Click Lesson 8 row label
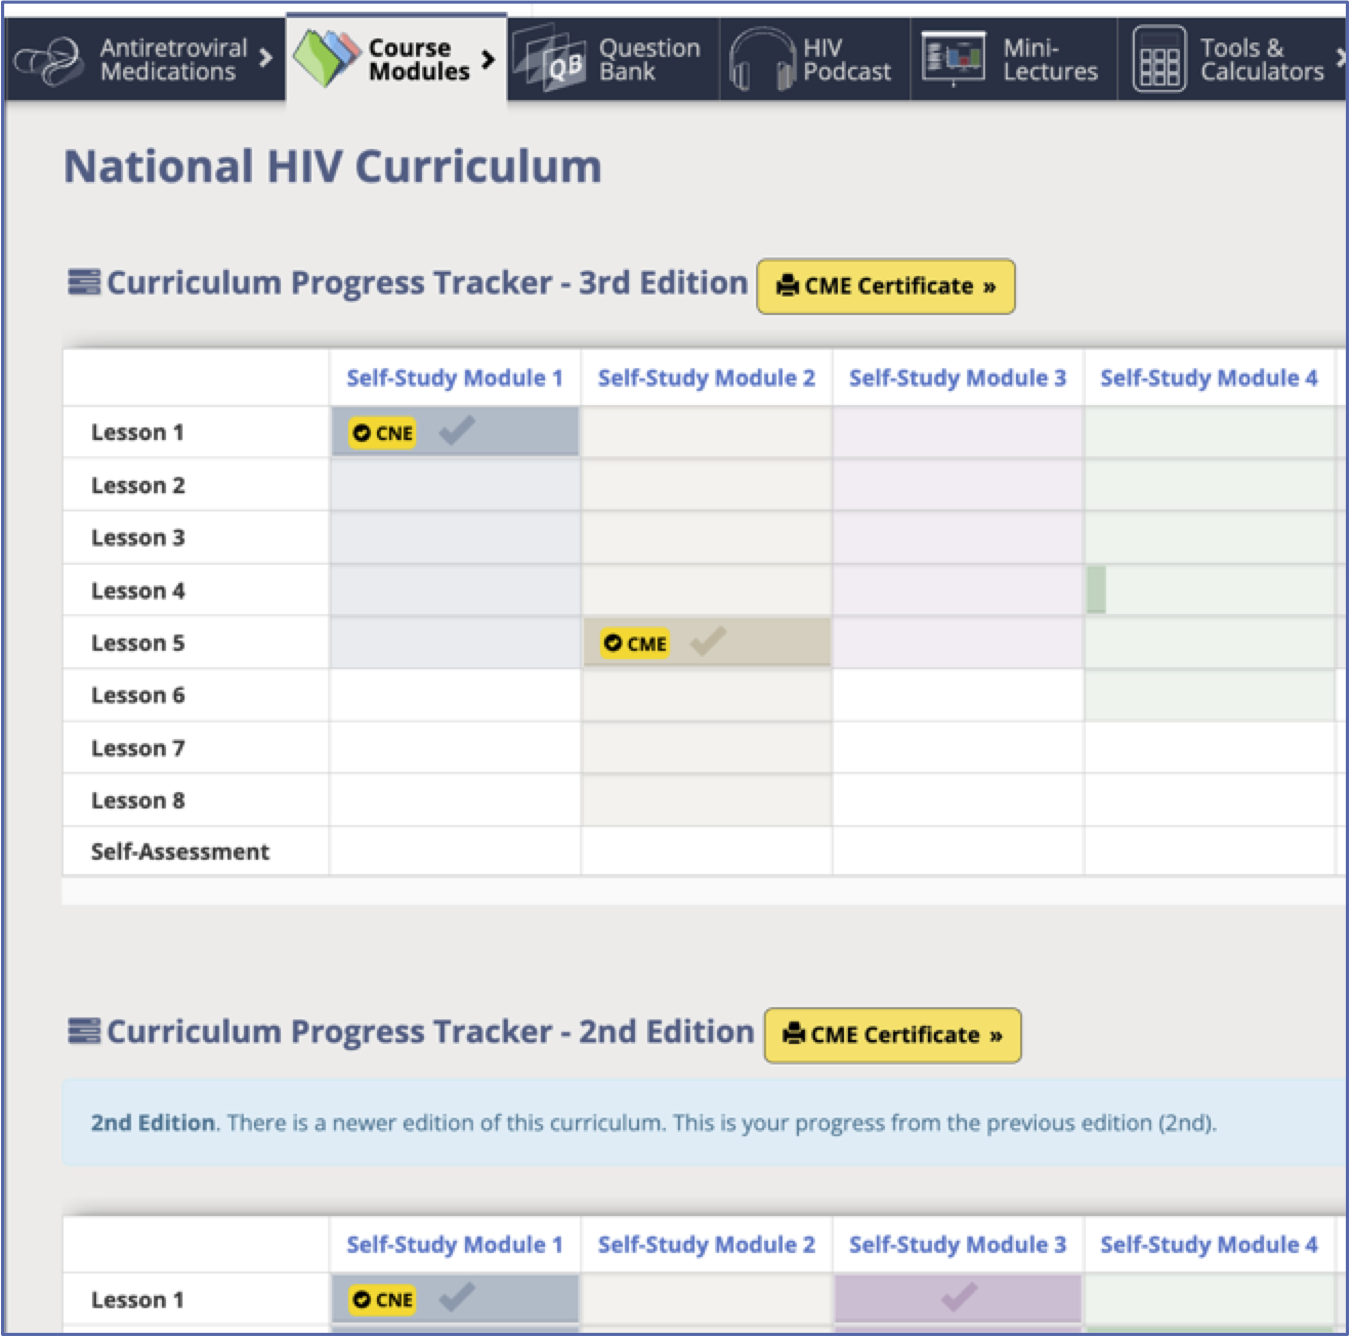 138,801
